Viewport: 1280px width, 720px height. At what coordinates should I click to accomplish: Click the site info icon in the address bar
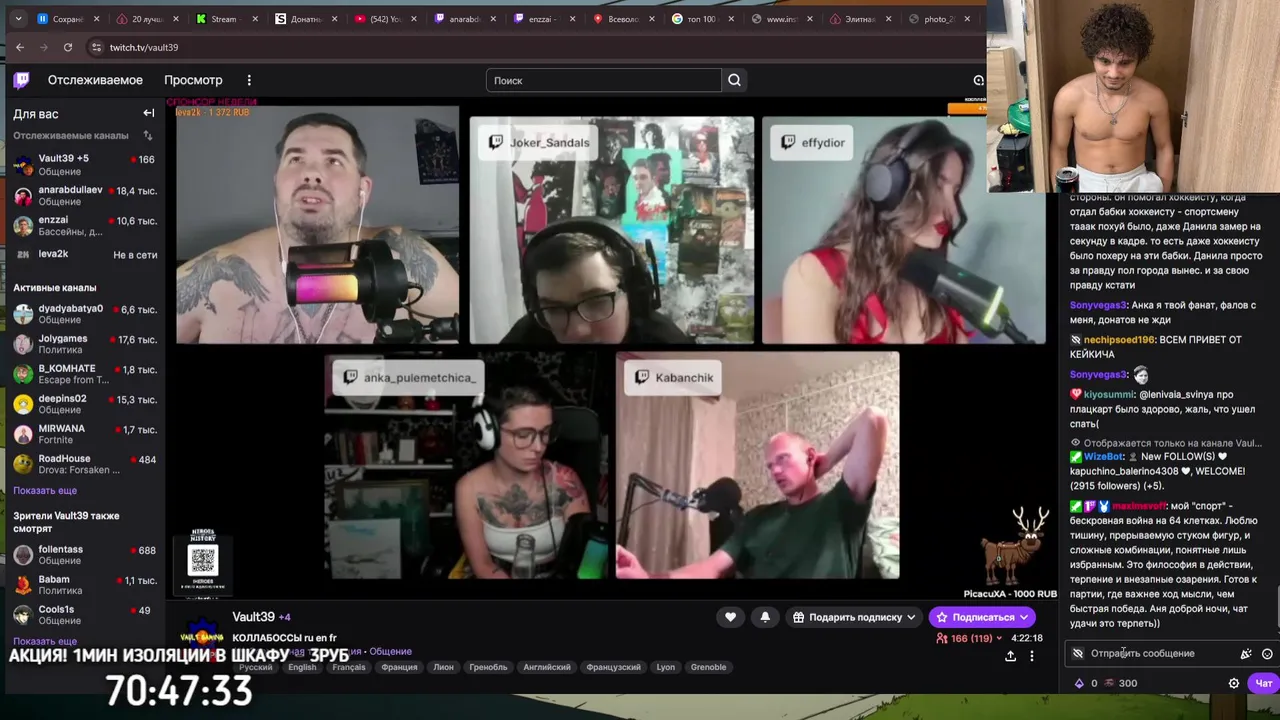coord(96,47)
